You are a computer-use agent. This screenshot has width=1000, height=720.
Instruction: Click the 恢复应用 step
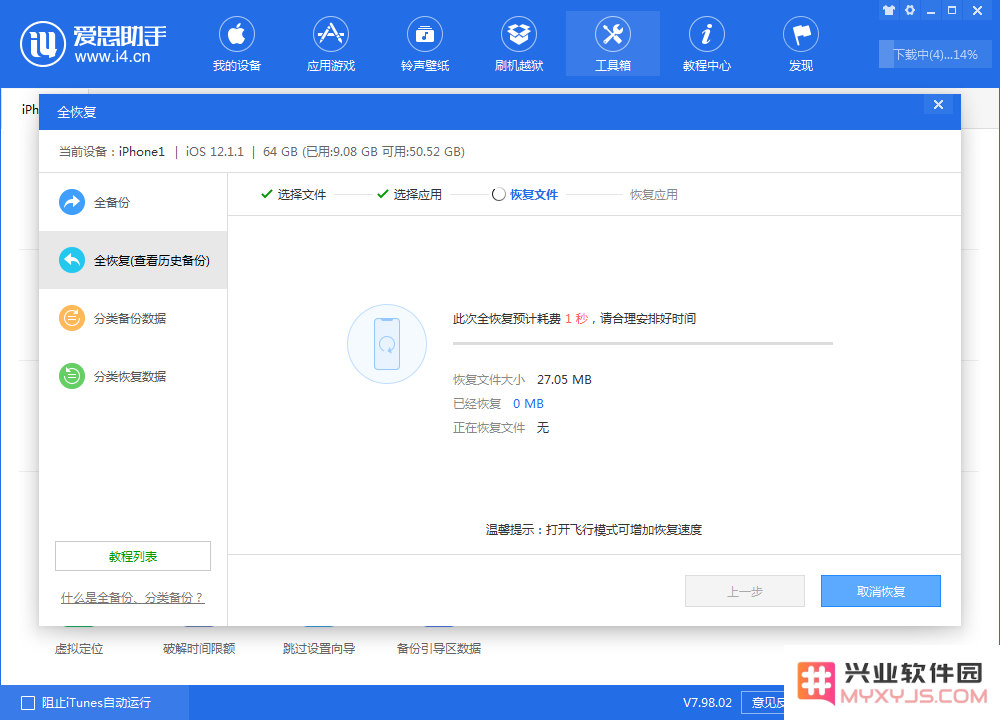[x=654, y=195]
